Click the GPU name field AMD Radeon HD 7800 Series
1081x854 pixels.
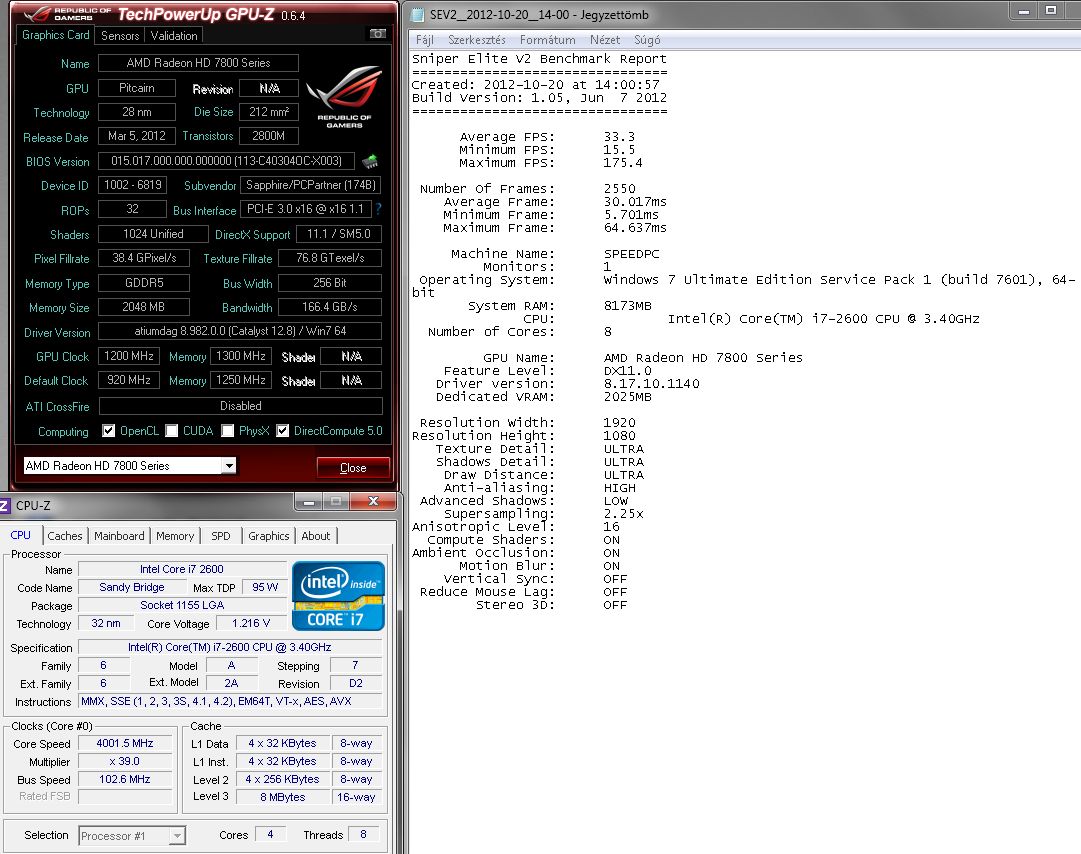click(199, 63)
